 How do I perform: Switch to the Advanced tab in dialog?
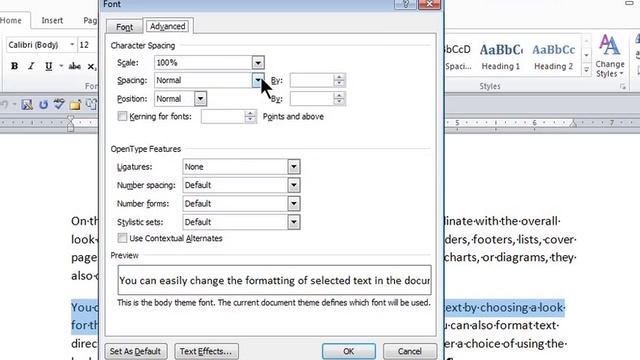click(x=167, y=26)
